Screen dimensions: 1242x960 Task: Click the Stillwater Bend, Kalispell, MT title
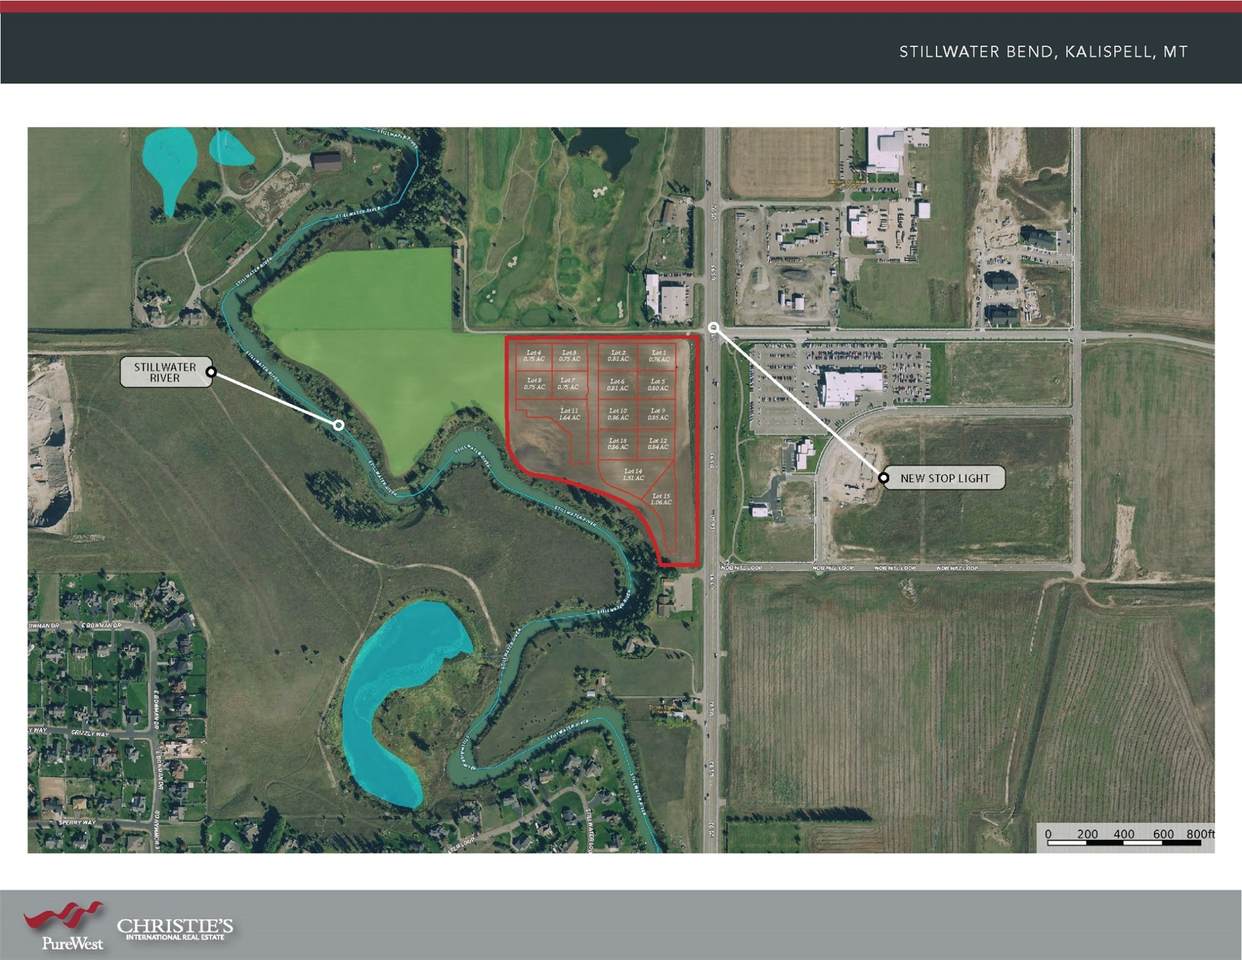(x=1042, y=52)
